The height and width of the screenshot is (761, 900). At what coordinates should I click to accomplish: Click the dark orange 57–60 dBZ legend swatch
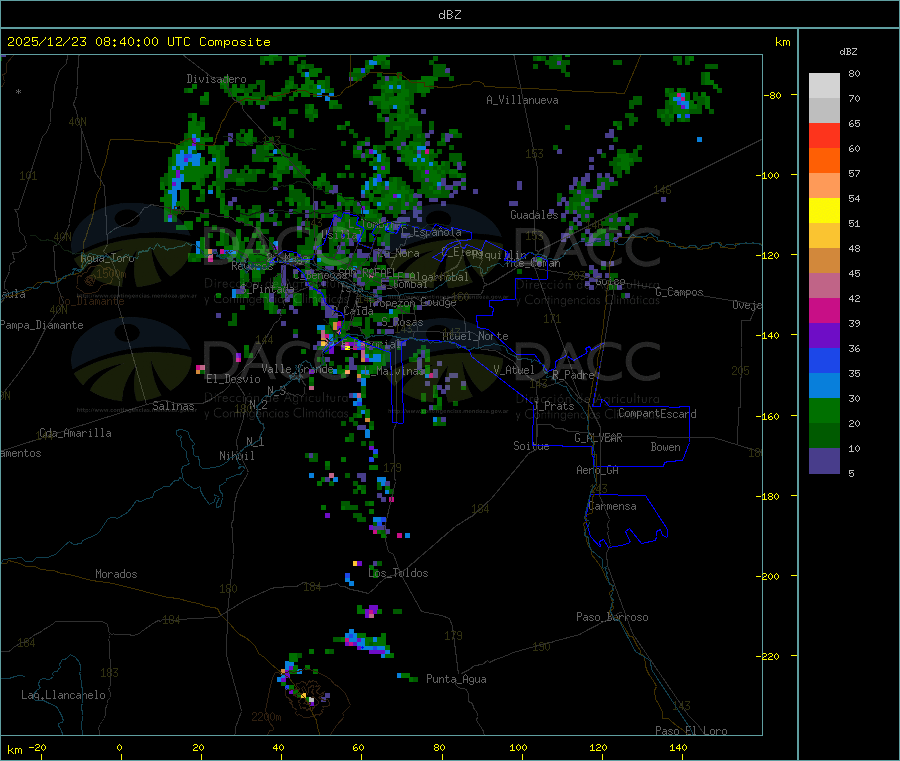[x=824, y=161]
